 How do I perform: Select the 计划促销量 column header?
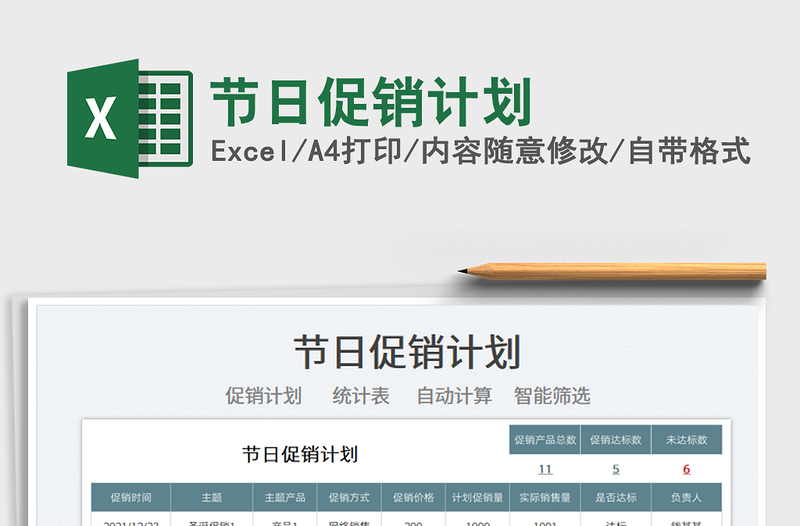pyautogui.click(x=478, y=497)
